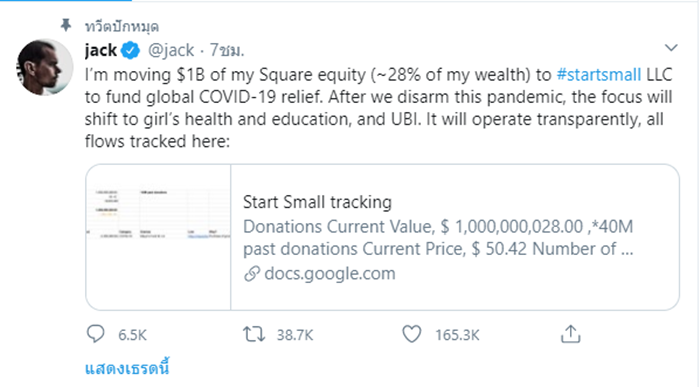The width and height of the screenshot is (700, 387).
Task: Click the blue verified badge next to jack
Action: tap(130, 50)
